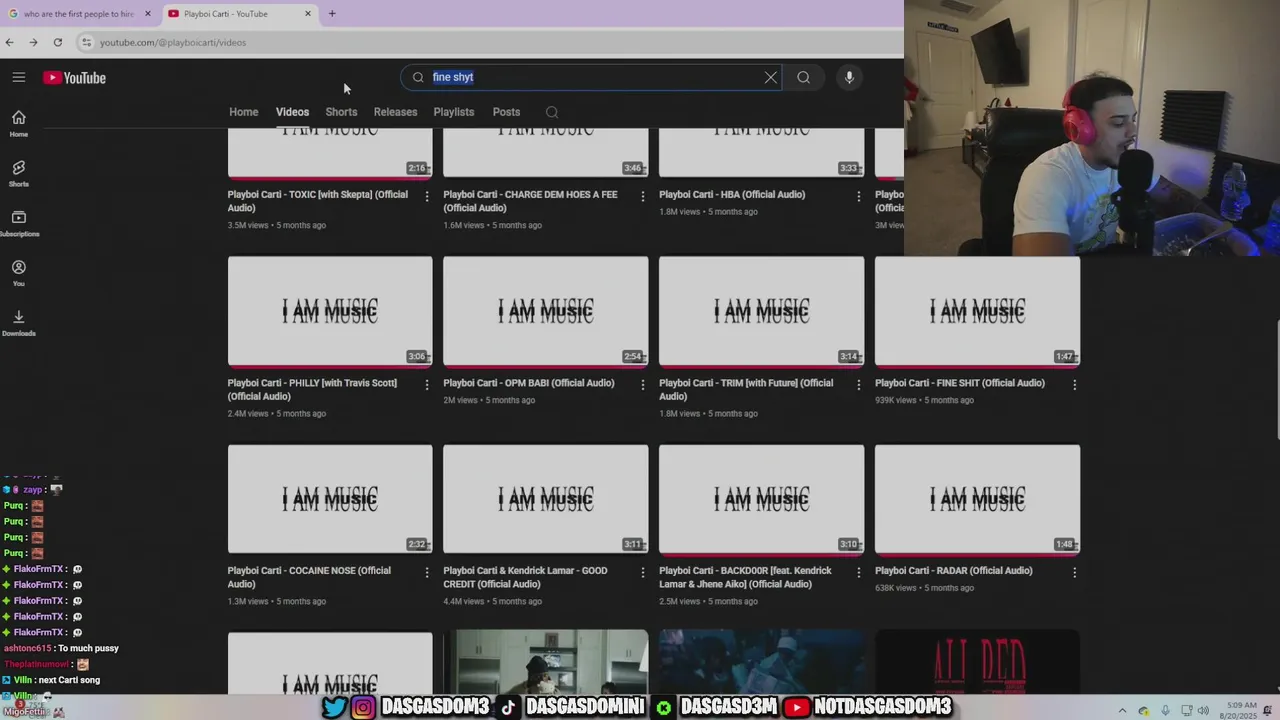Click the page vertical scrollbar
The image size is (1280, 720).
1277,380
